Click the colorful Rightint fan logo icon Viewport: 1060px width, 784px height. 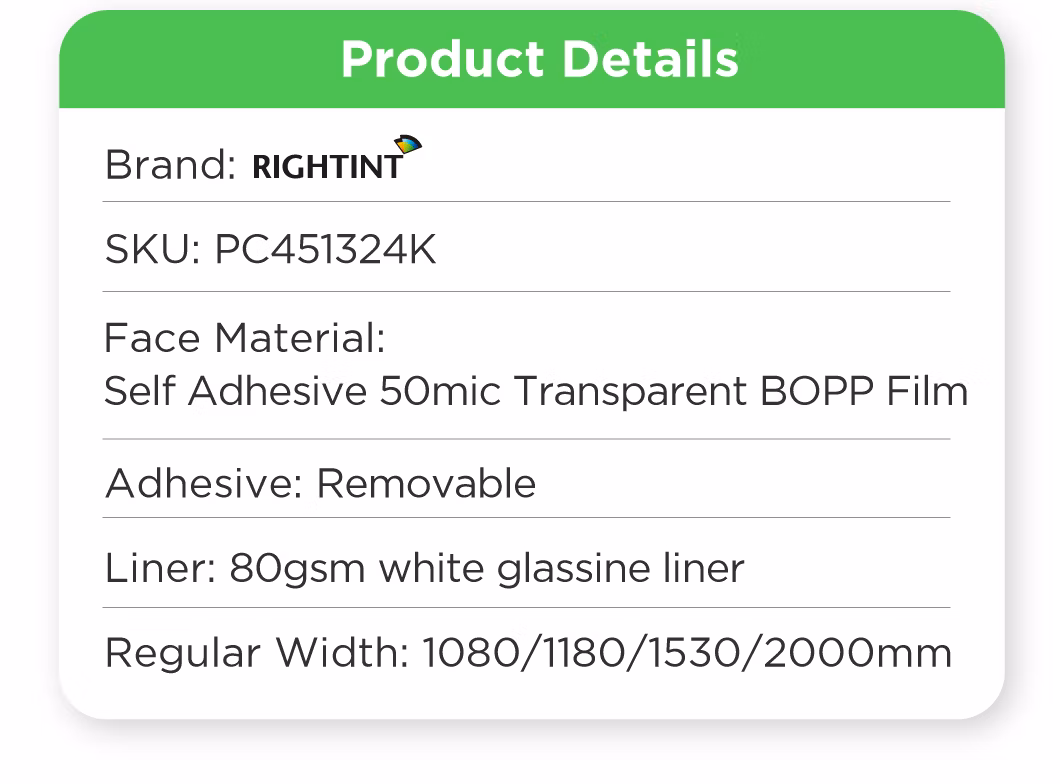(x=408, y=146)
